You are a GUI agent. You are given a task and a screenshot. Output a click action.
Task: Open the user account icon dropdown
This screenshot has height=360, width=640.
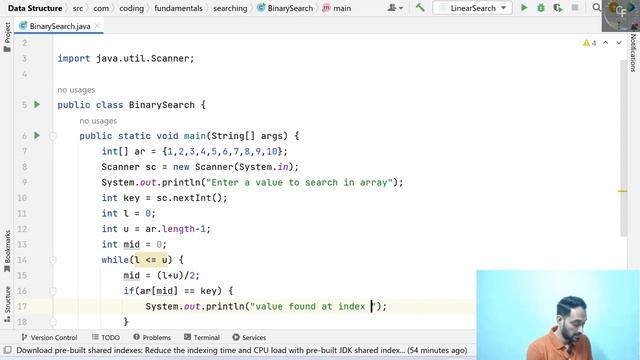click(x=395, y=8)
